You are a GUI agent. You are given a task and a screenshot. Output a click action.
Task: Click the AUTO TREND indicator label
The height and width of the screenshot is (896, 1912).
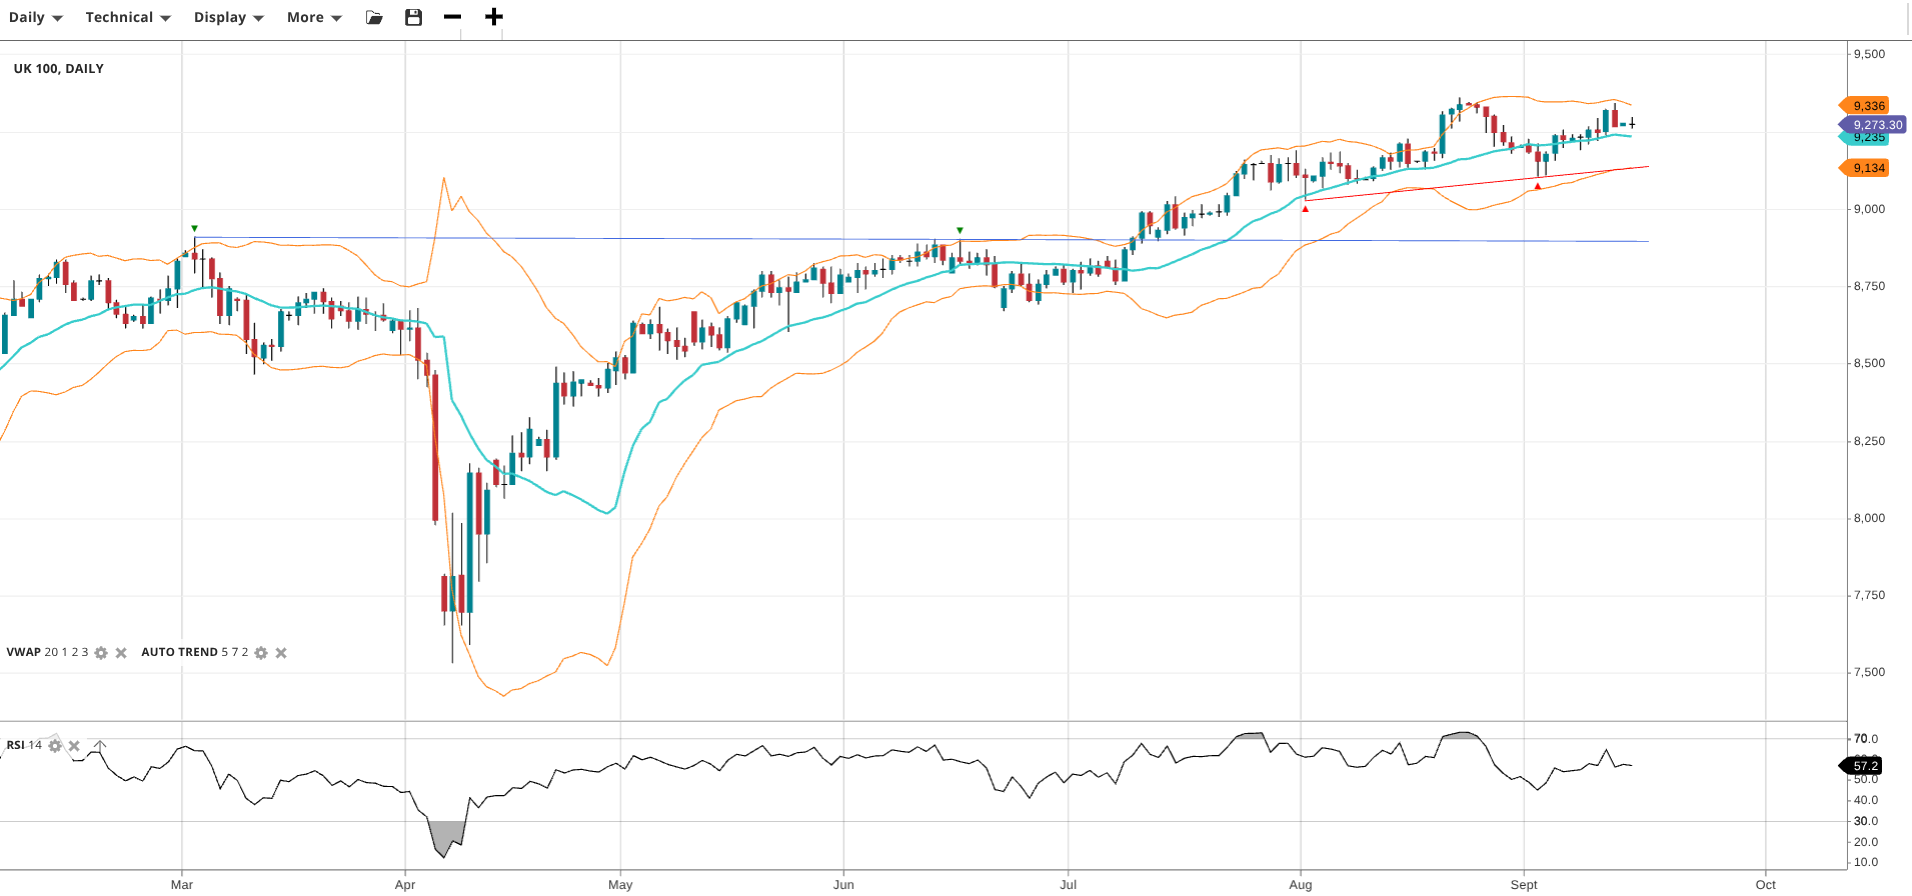179,652
